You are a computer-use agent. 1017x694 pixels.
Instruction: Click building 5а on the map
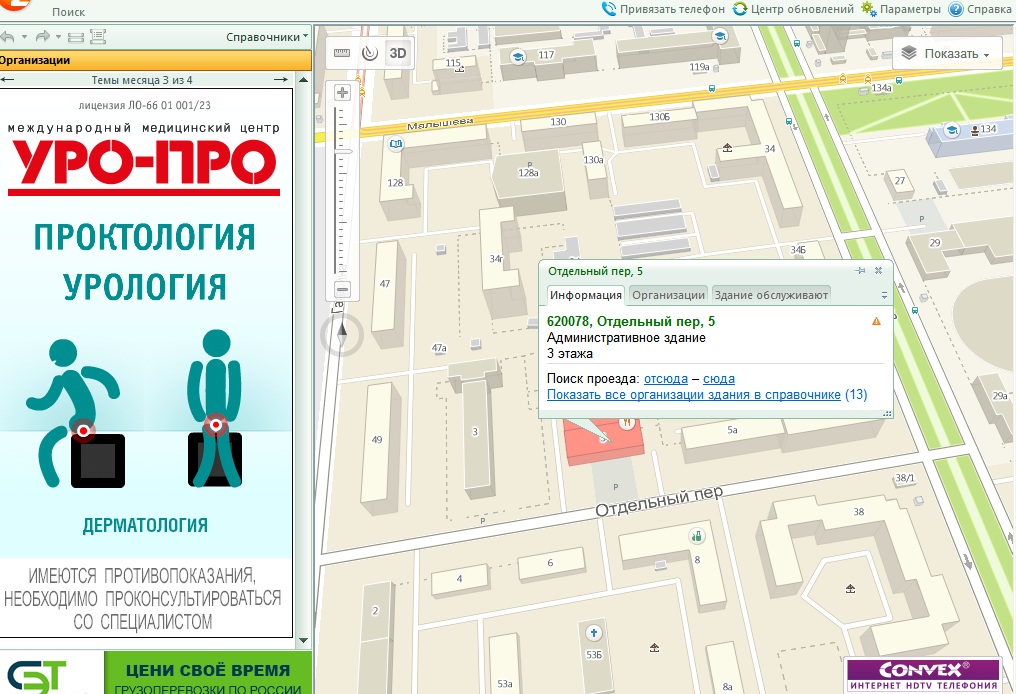point(732,430)
